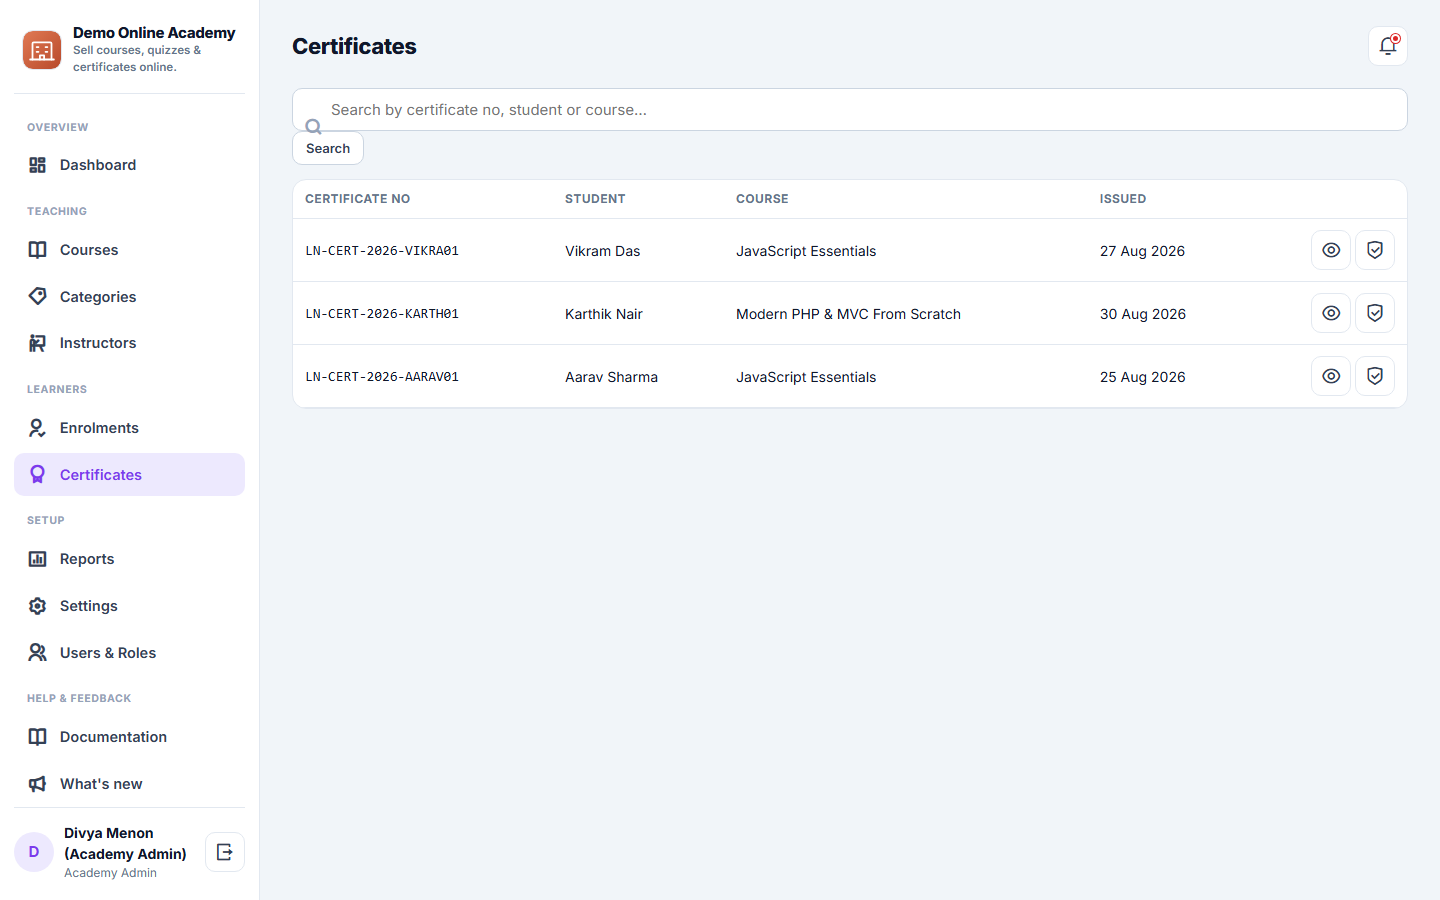This screenshot has height=900, width=1440.
Task: Click the Certificates page heading
Action: point(354,46)
